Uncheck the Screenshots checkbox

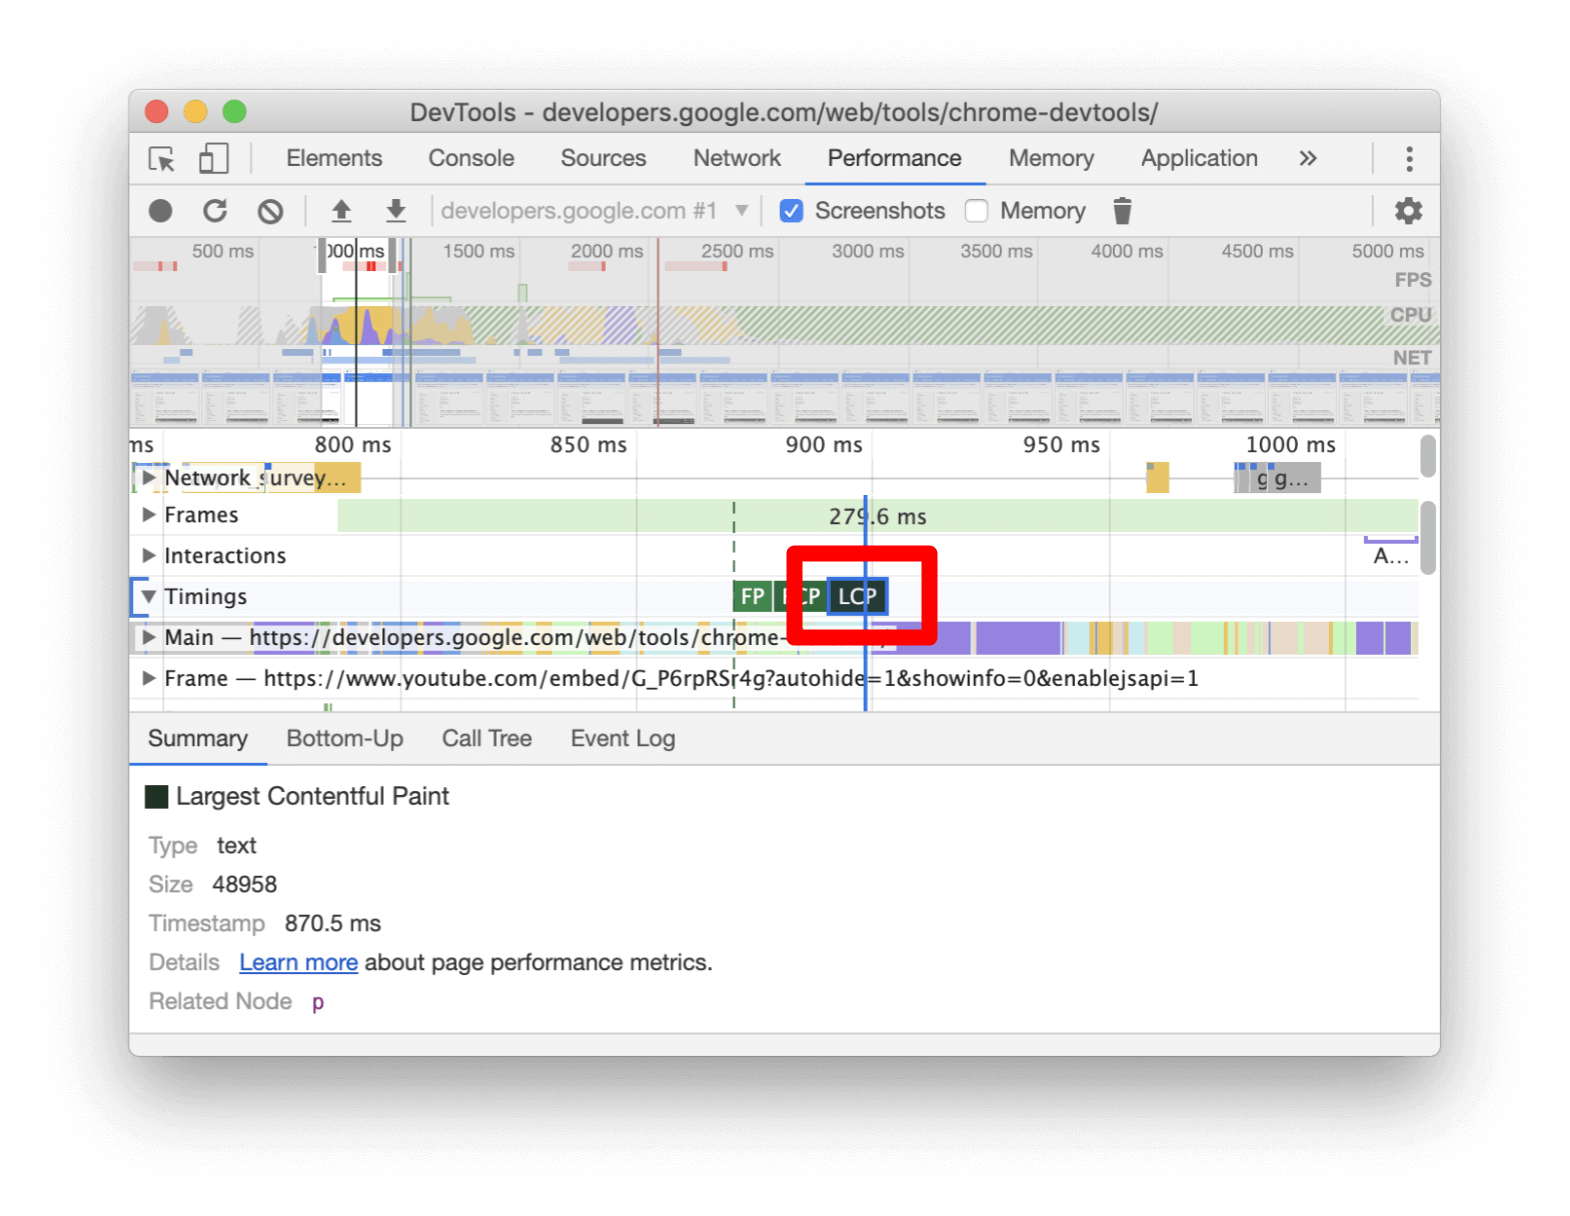[791, 211]
